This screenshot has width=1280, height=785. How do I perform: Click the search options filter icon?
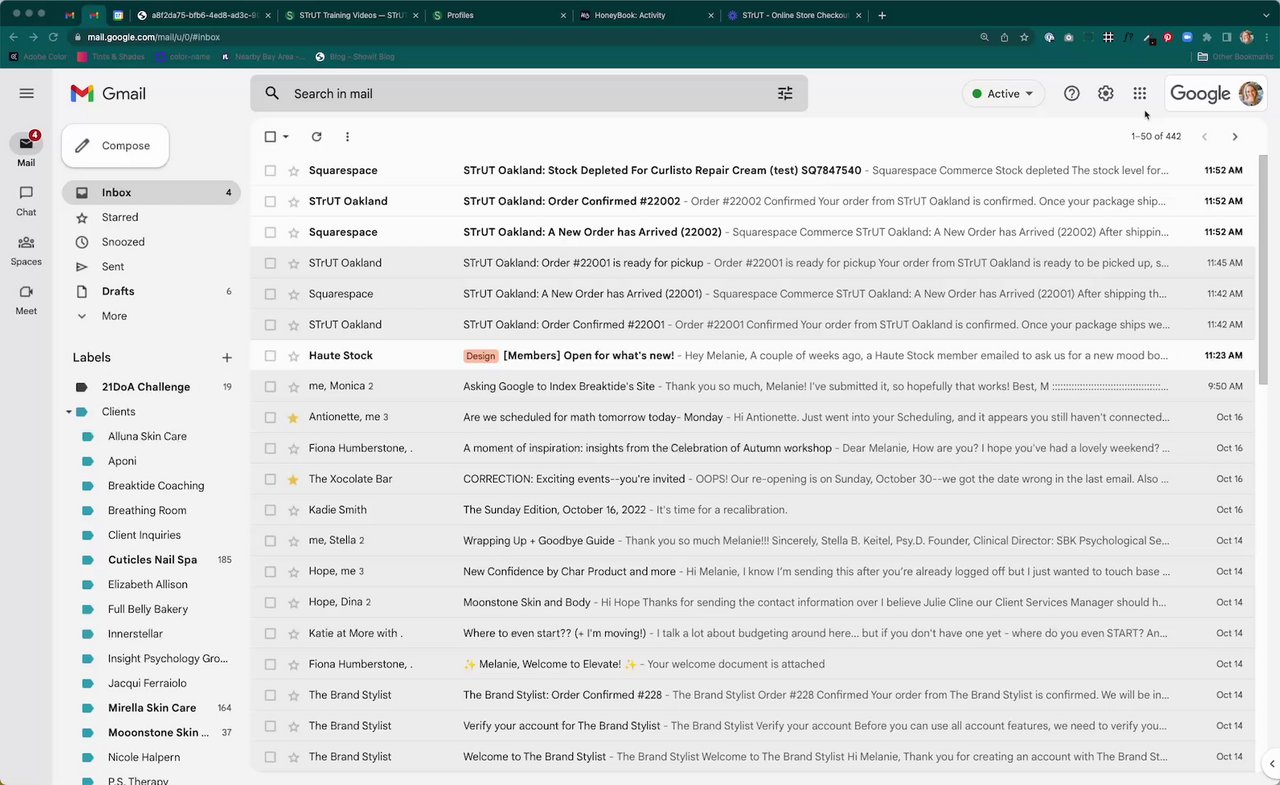coord(785,93)
